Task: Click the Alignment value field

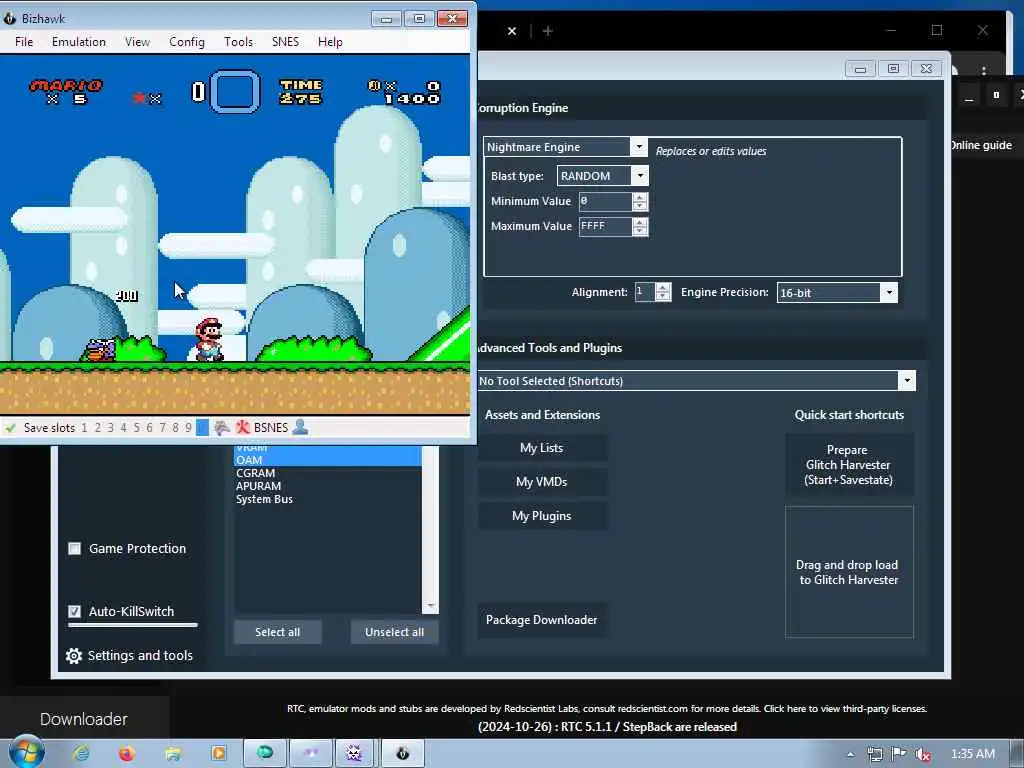Action: point(645,292)
